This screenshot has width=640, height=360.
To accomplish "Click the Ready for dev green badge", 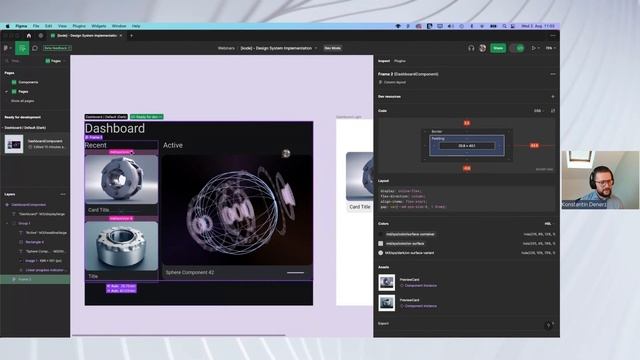I will 147,117.
